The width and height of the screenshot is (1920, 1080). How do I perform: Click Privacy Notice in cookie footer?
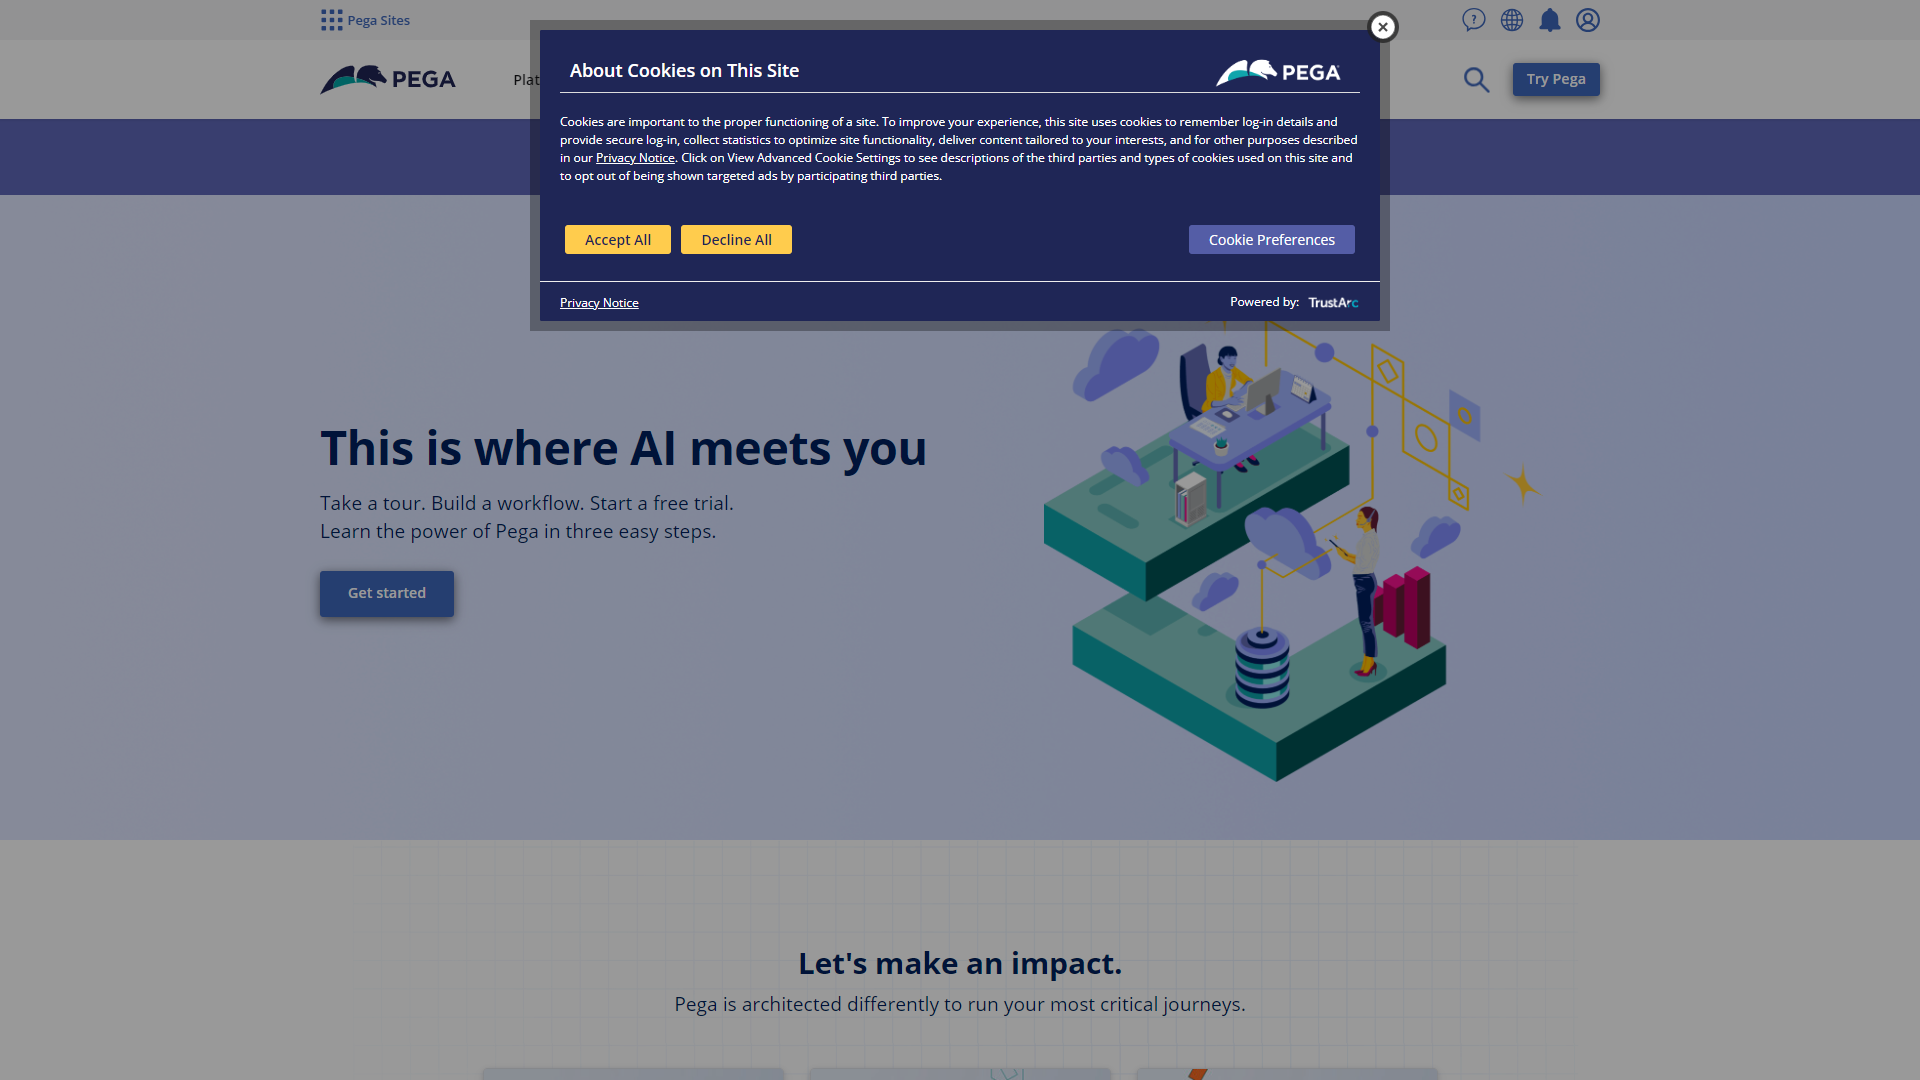click(x=599, y=302)
